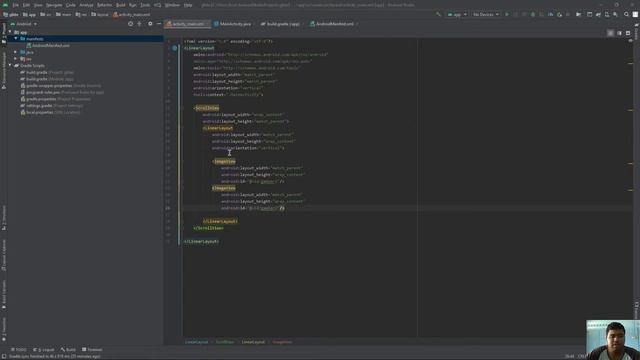
Task: Open the Android project view dropdown
Action: [x=24, y=24]
